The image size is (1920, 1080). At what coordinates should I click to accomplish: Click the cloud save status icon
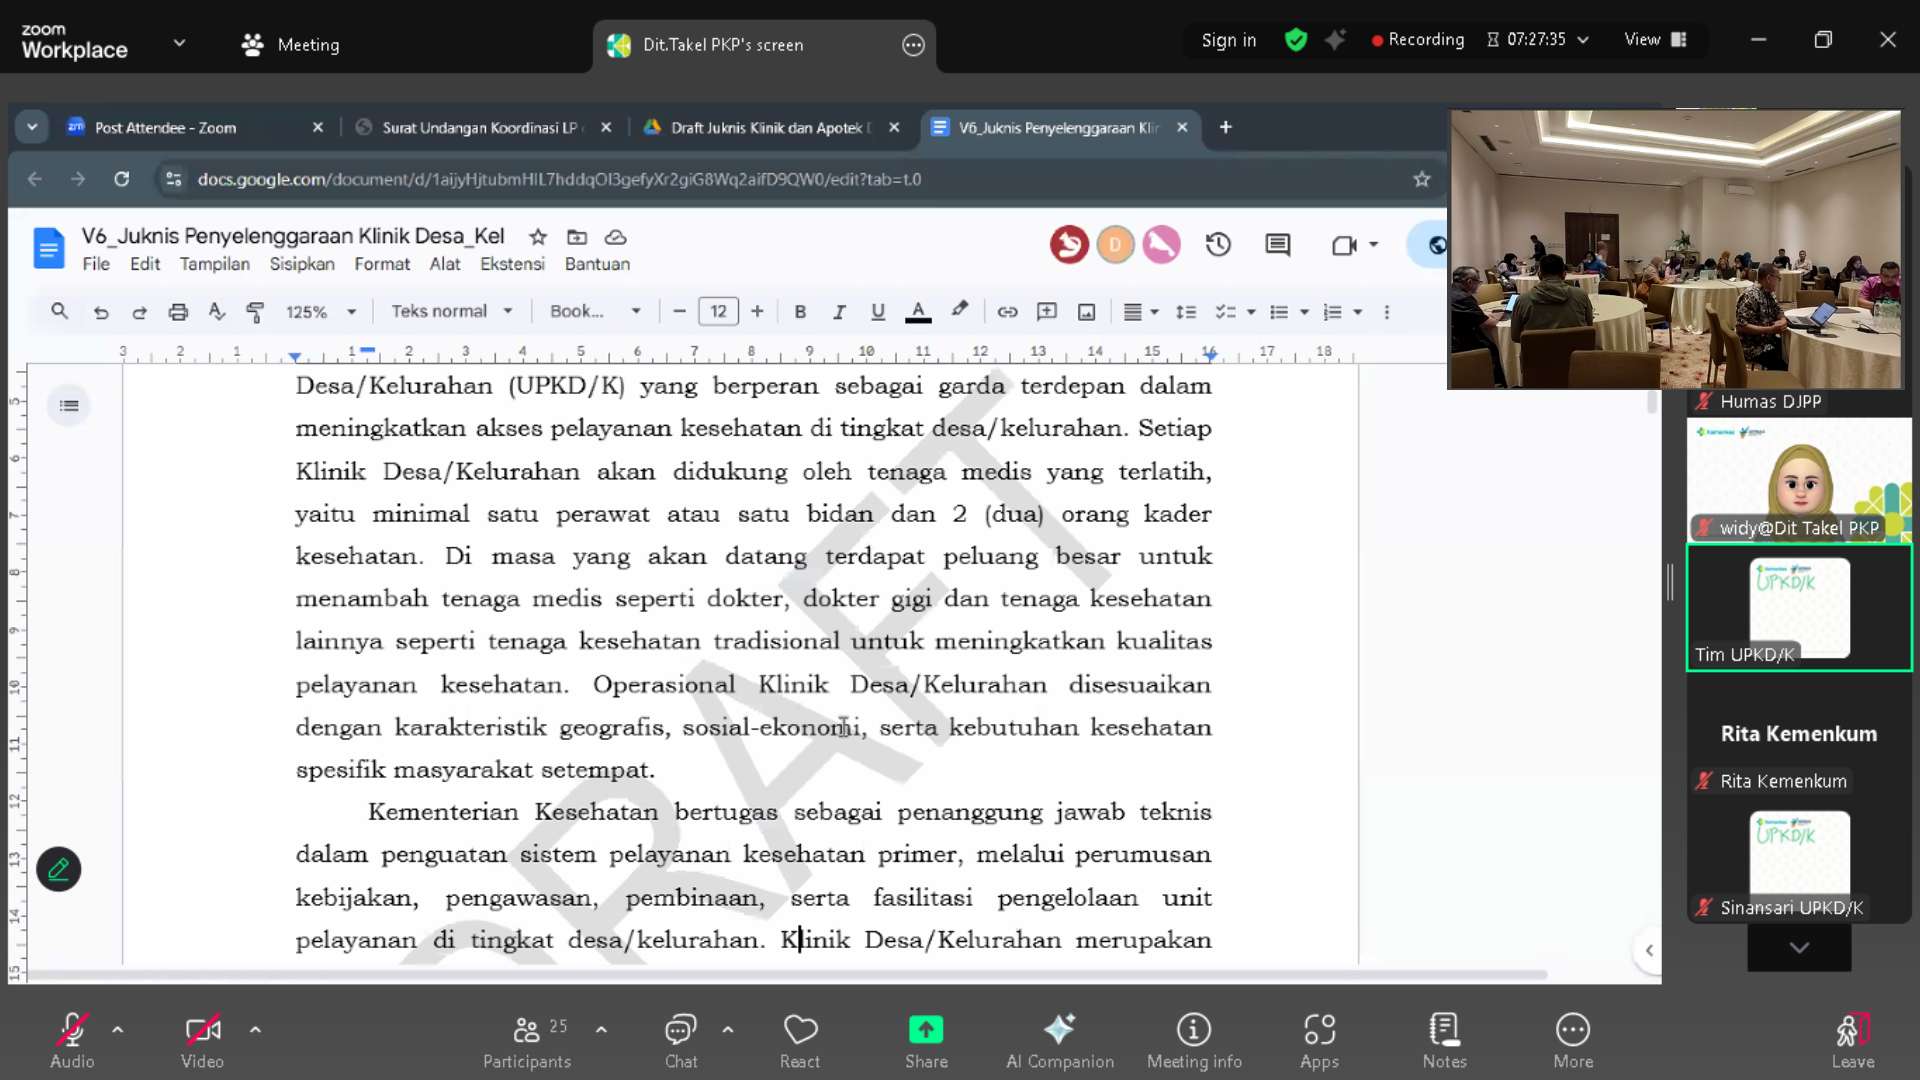click(616, 237)
